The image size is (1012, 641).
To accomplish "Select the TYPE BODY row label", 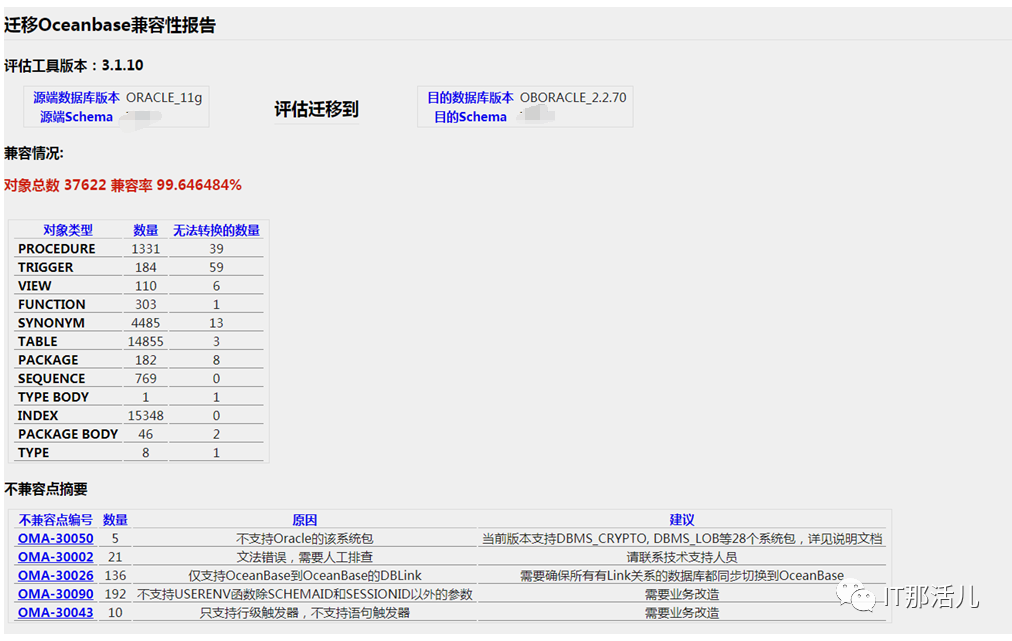I will click(x=54, y=397).
